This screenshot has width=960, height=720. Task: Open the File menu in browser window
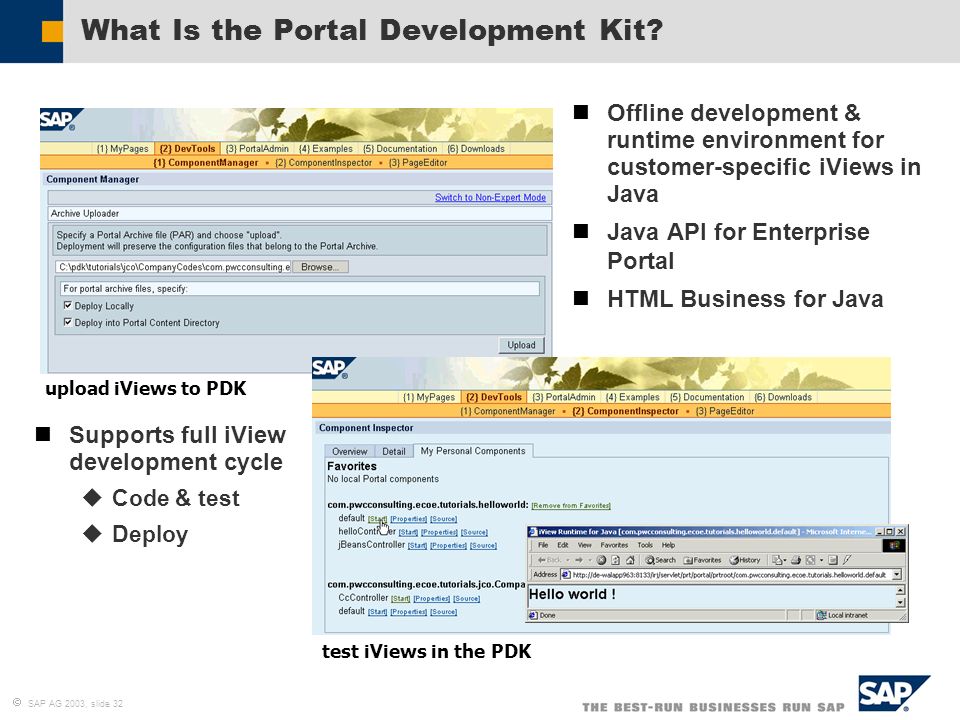pos(543,545)
